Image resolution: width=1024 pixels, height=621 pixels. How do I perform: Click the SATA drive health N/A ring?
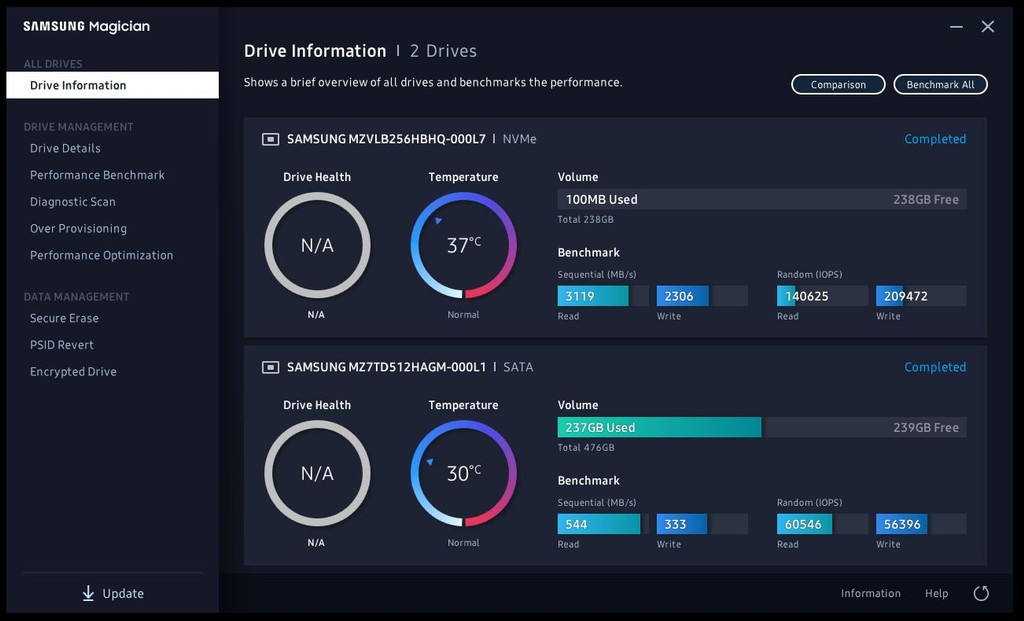(317, 473)
